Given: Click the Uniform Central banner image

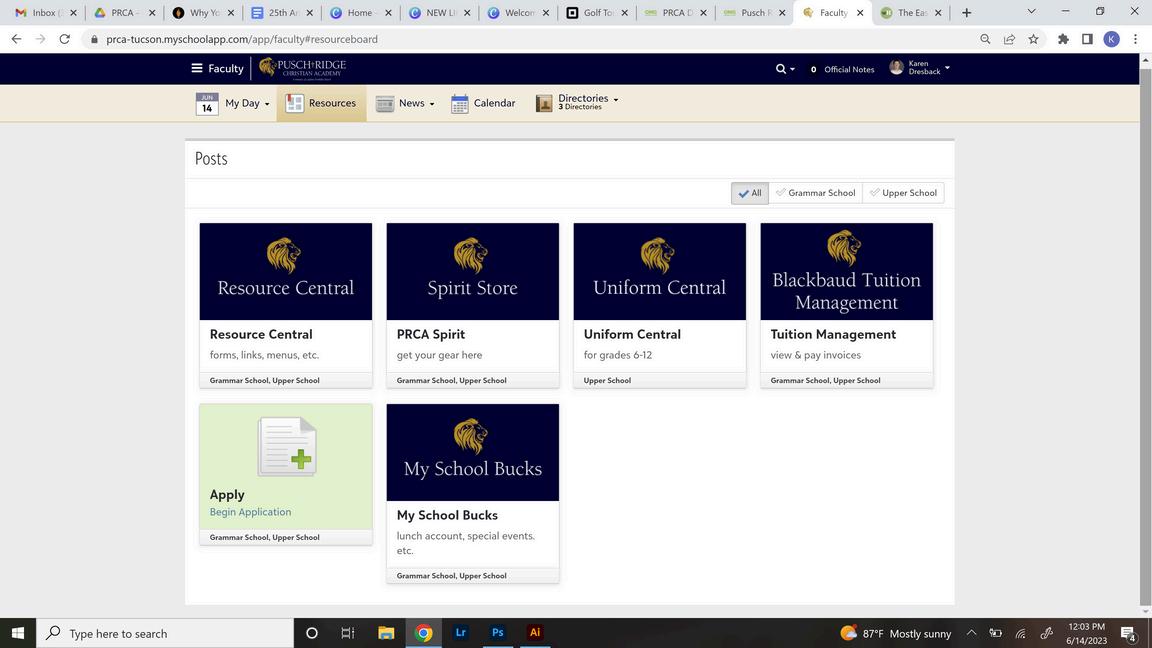Looking at the screenshot, I should tap(660, 272).
